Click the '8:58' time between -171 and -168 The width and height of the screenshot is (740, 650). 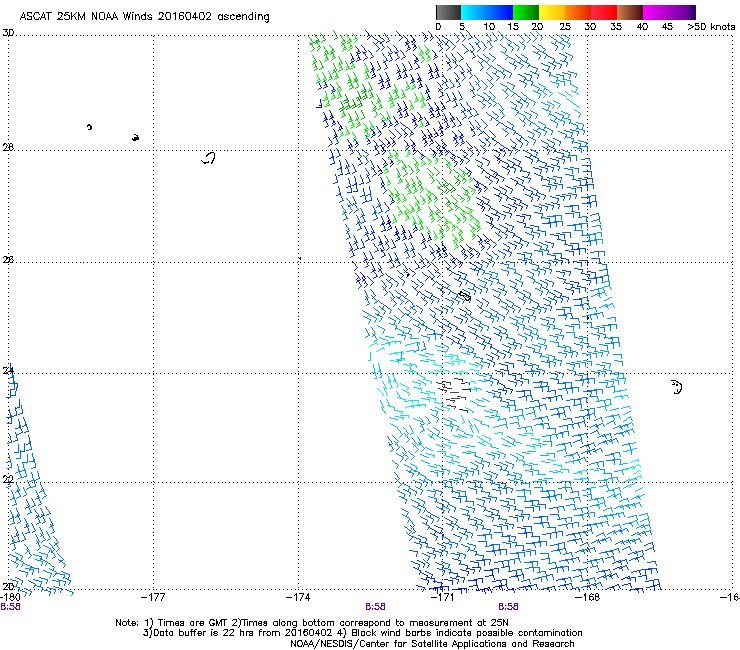click(x=508, y=607)
